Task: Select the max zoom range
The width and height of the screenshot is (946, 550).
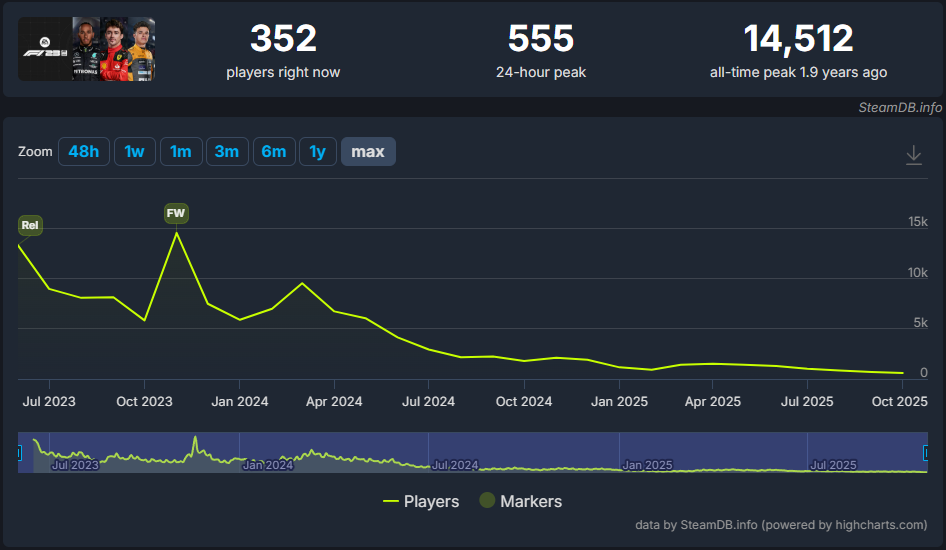Action: tap(368, 151)
